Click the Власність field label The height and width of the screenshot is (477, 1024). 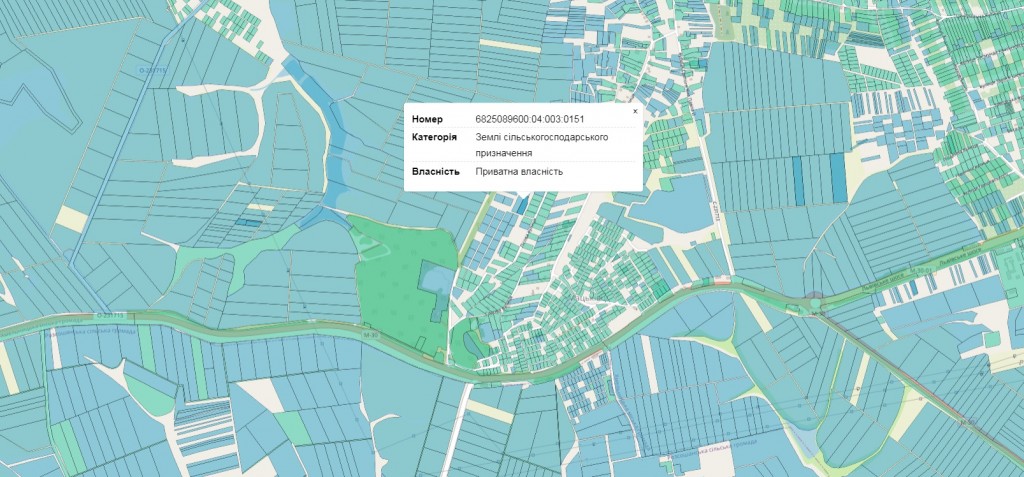[435, 171]
